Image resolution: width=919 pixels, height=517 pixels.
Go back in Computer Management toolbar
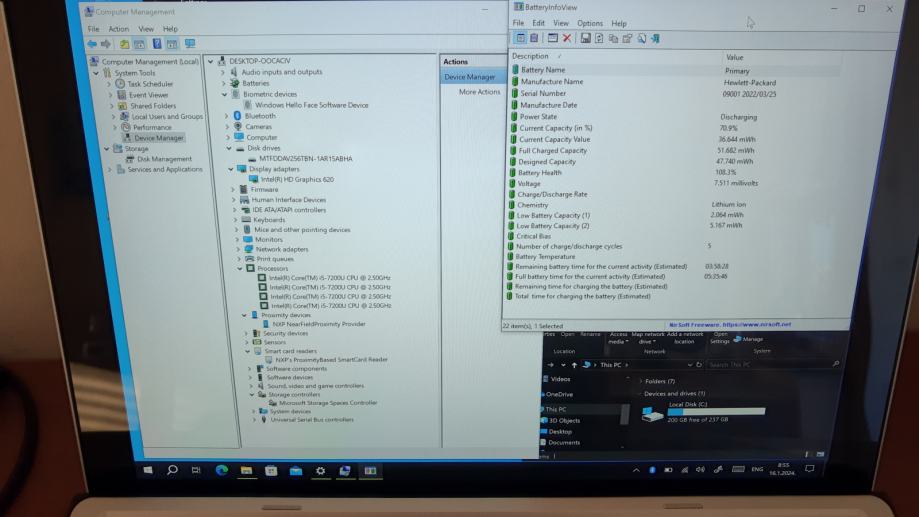[92, 44]
